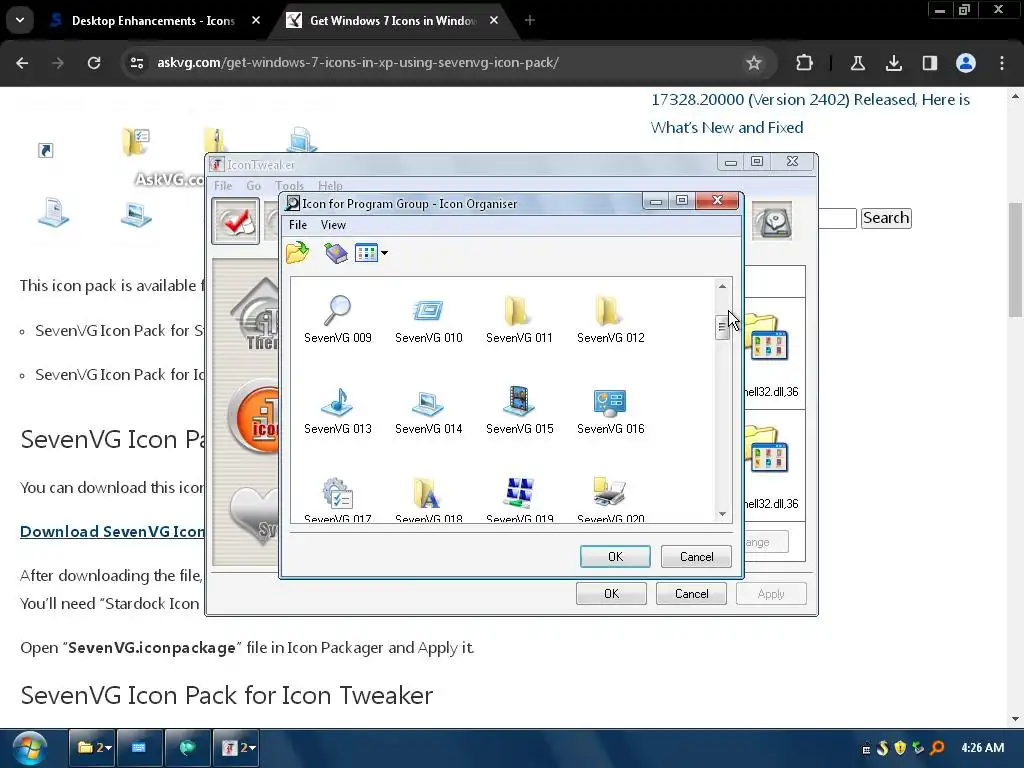This screenshot has width=1024, height=768.
Task: Select the orange icons category in IconTweaker sidebar
Action: 255,418
